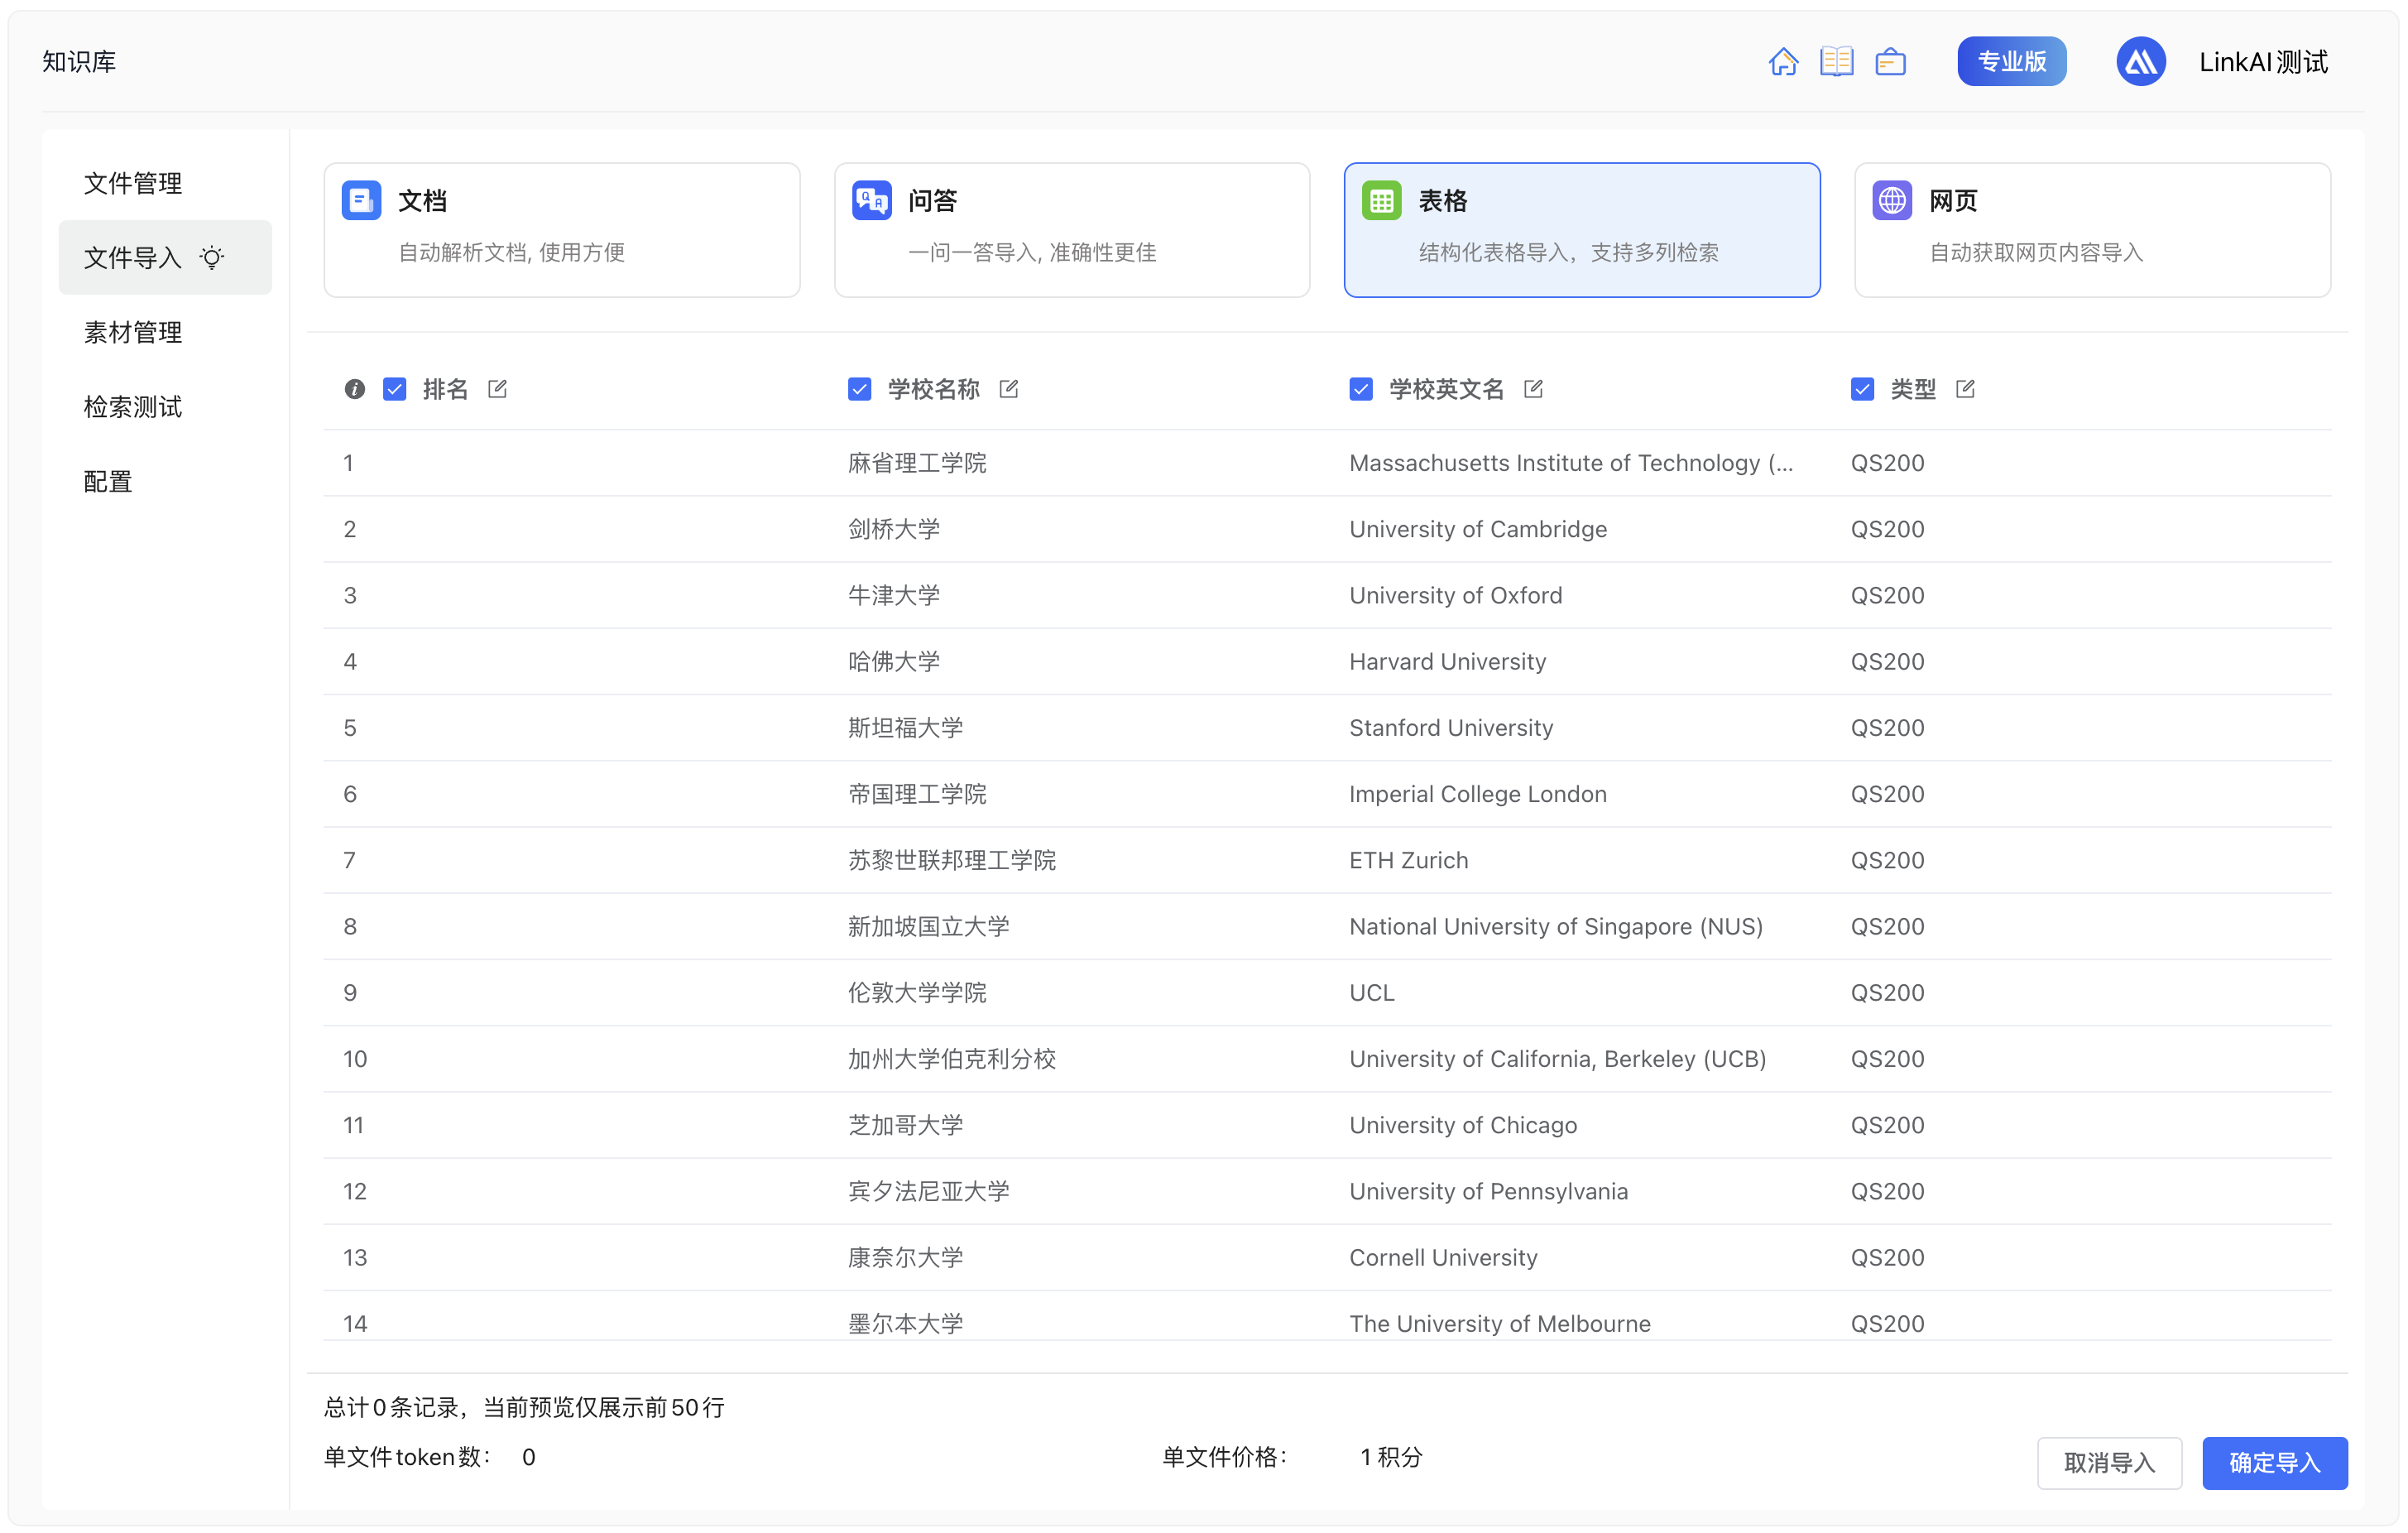This screenshot has width=2408, height=1533.
Task: Select the 问答 Q&A import icon
Action: pyautogui.click(x=869, y=200)
